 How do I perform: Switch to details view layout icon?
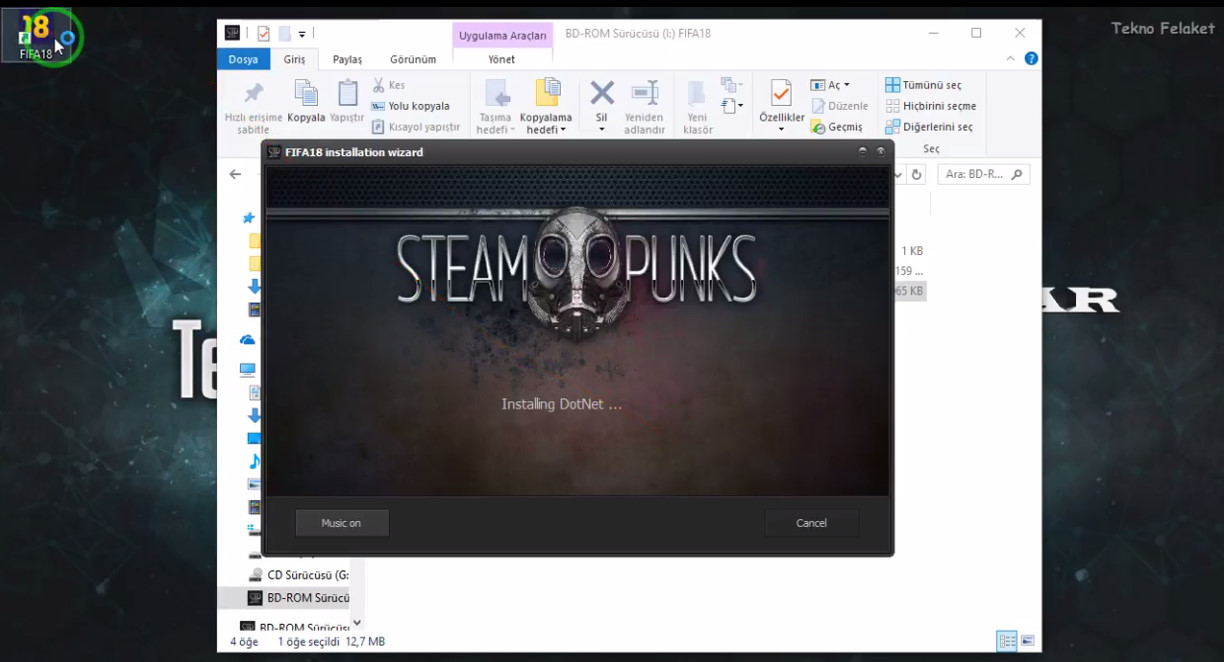1007,641
